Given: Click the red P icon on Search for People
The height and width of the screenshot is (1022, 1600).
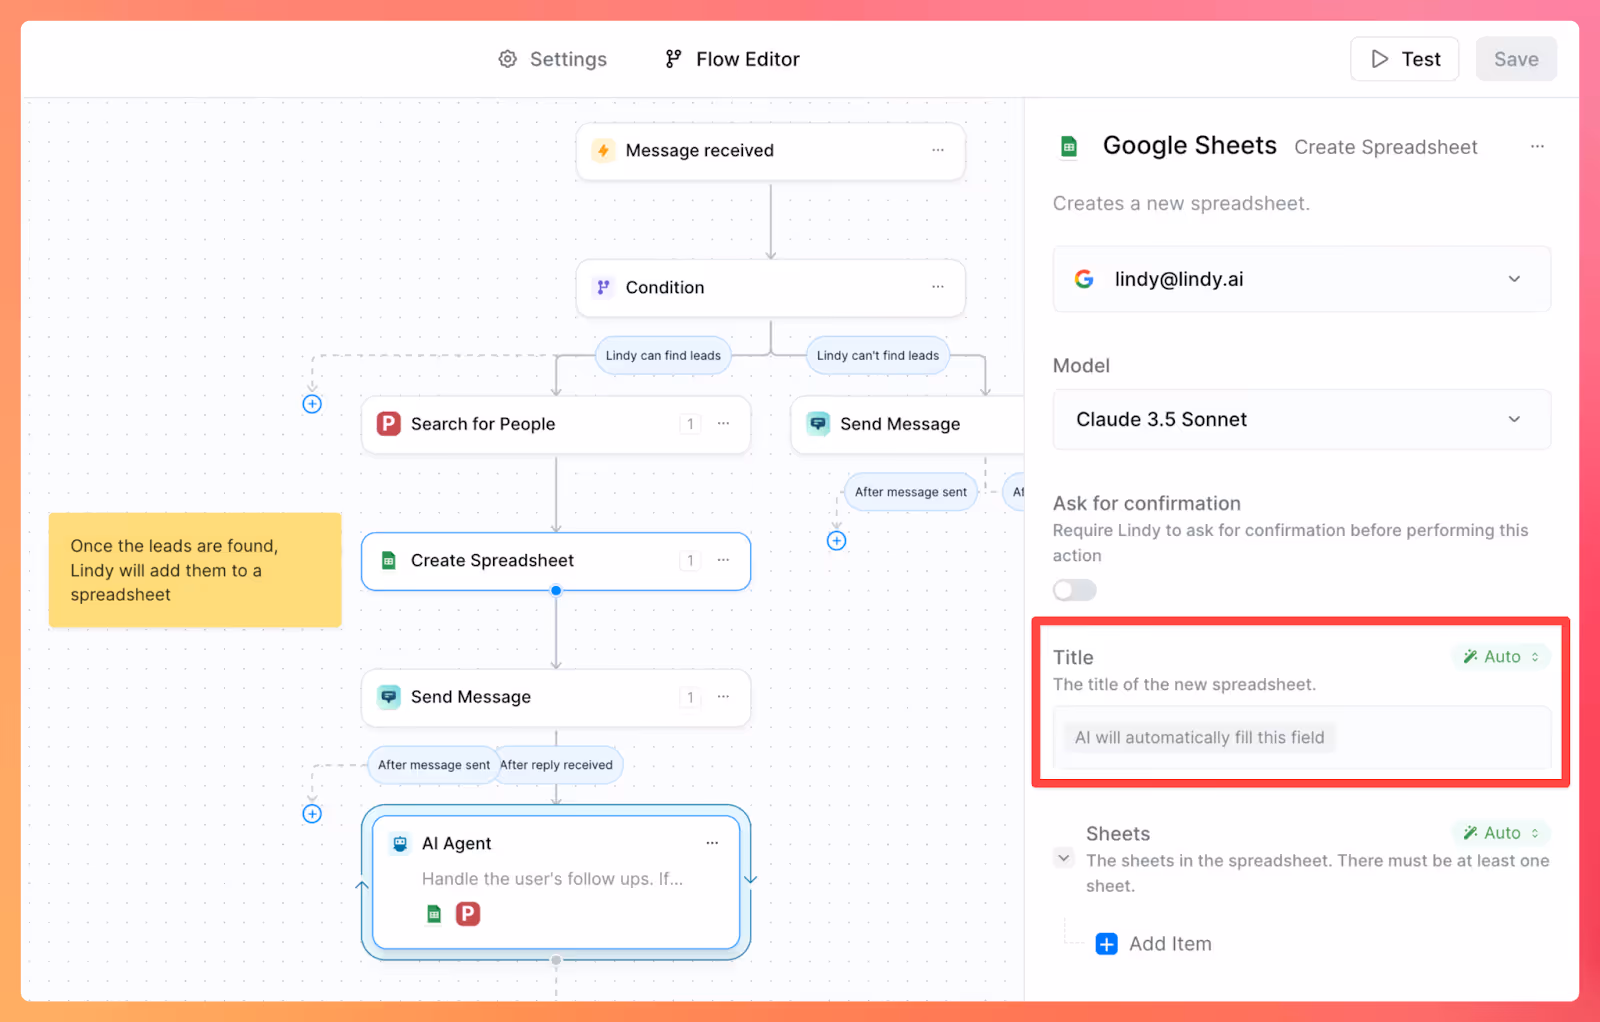Looking at the screenshot, I should (x=388, y=424).
